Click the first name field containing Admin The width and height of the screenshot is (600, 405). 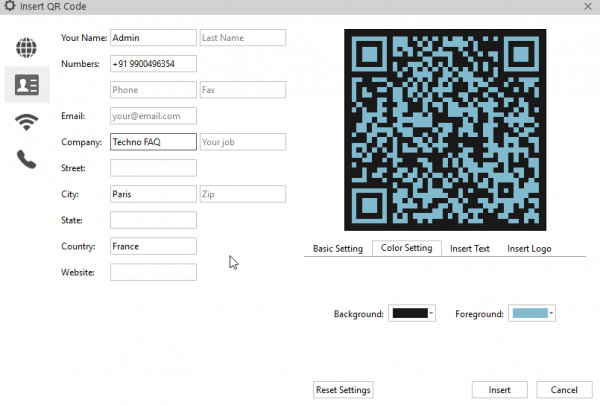coord(153,38)
